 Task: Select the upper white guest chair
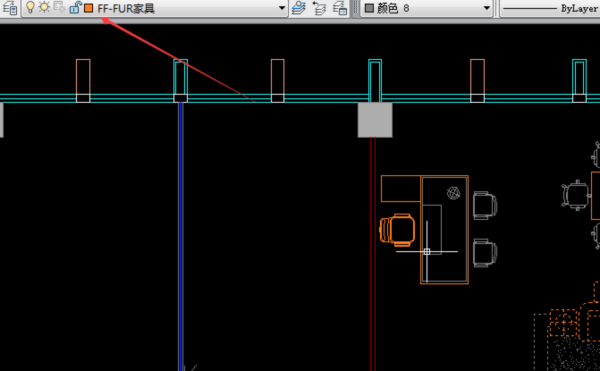(x=485, y=205)
